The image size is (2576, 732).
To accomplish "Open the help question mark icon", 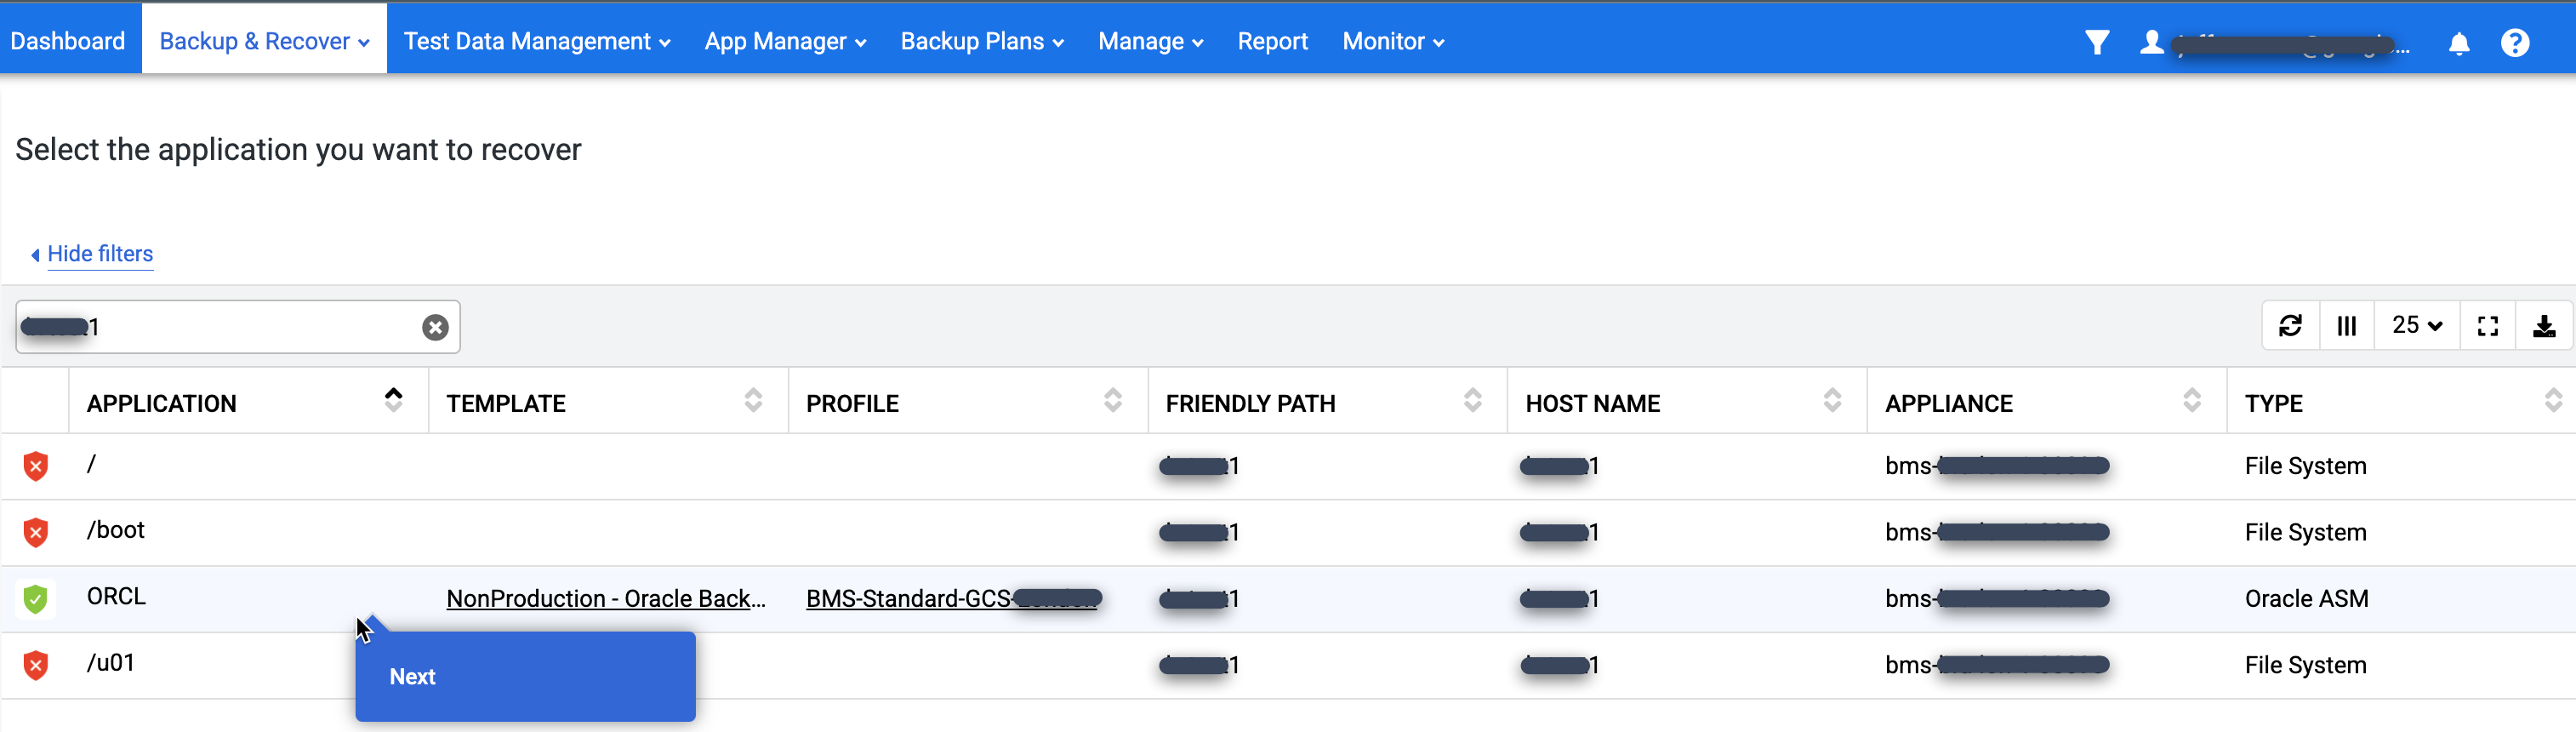I will (x=2514, y=43).
